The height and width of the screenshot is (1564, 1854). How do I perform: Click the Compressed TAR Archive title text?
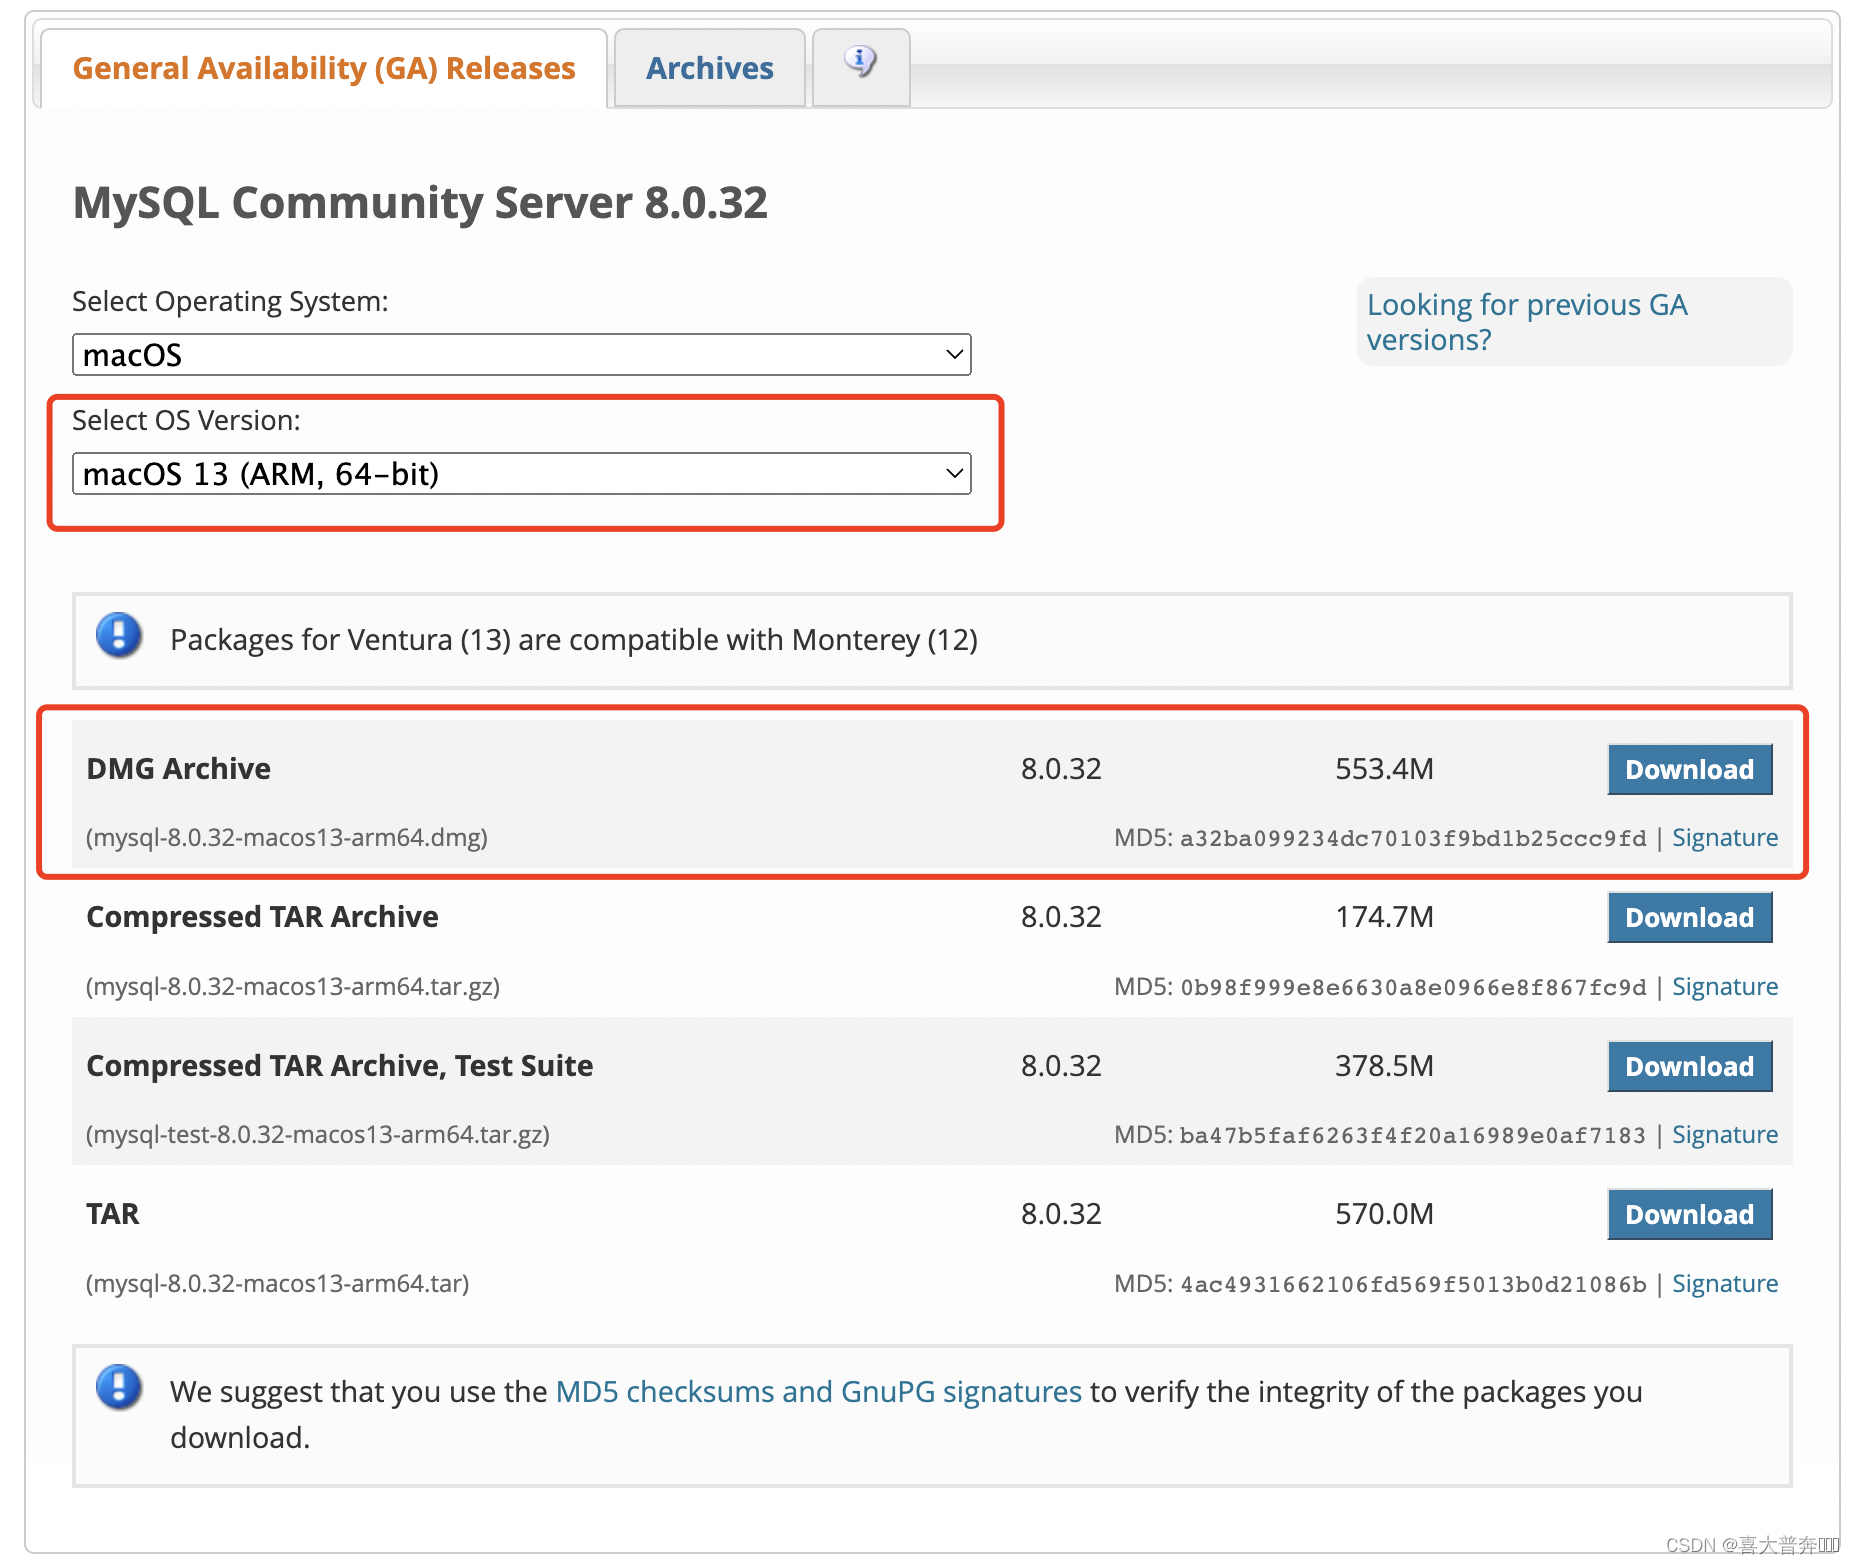click(x=262, y=917)
